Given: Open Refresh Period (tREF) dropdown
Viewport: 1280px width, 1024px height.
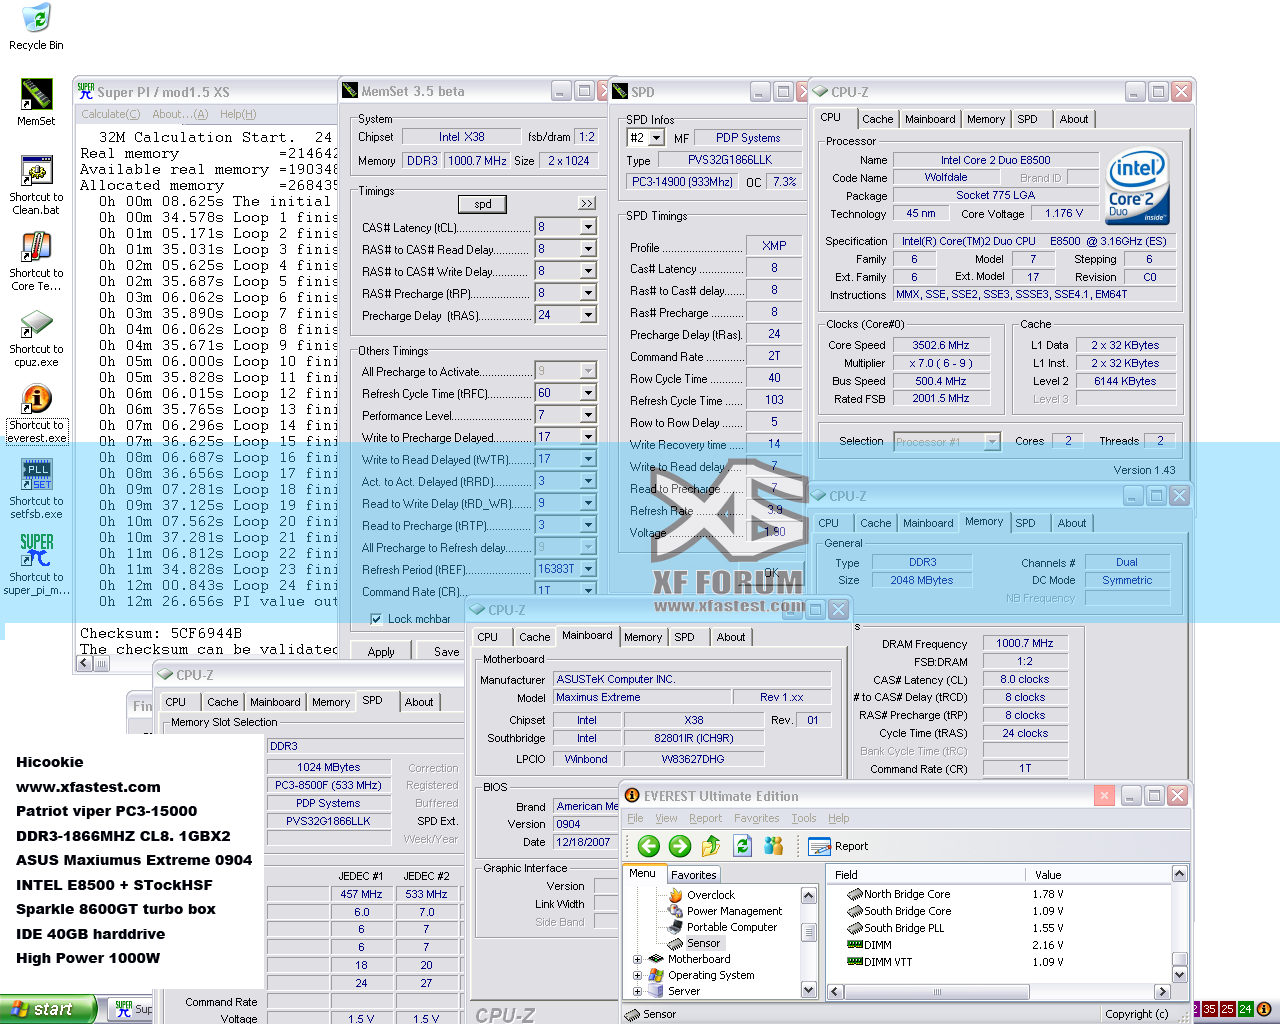Looking at the screenshot, I should (588, 569).
